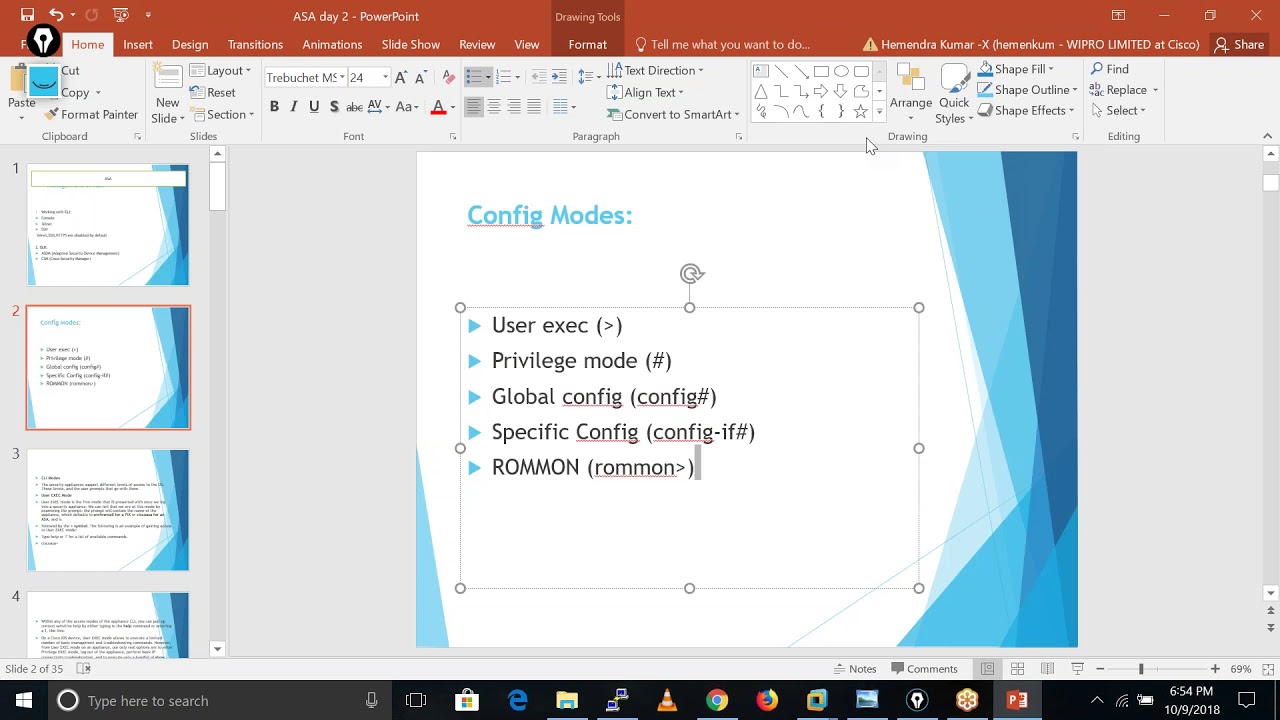Click the Tell me what you want field
This screenshot has height=720, width=1280.
(722, 44)
